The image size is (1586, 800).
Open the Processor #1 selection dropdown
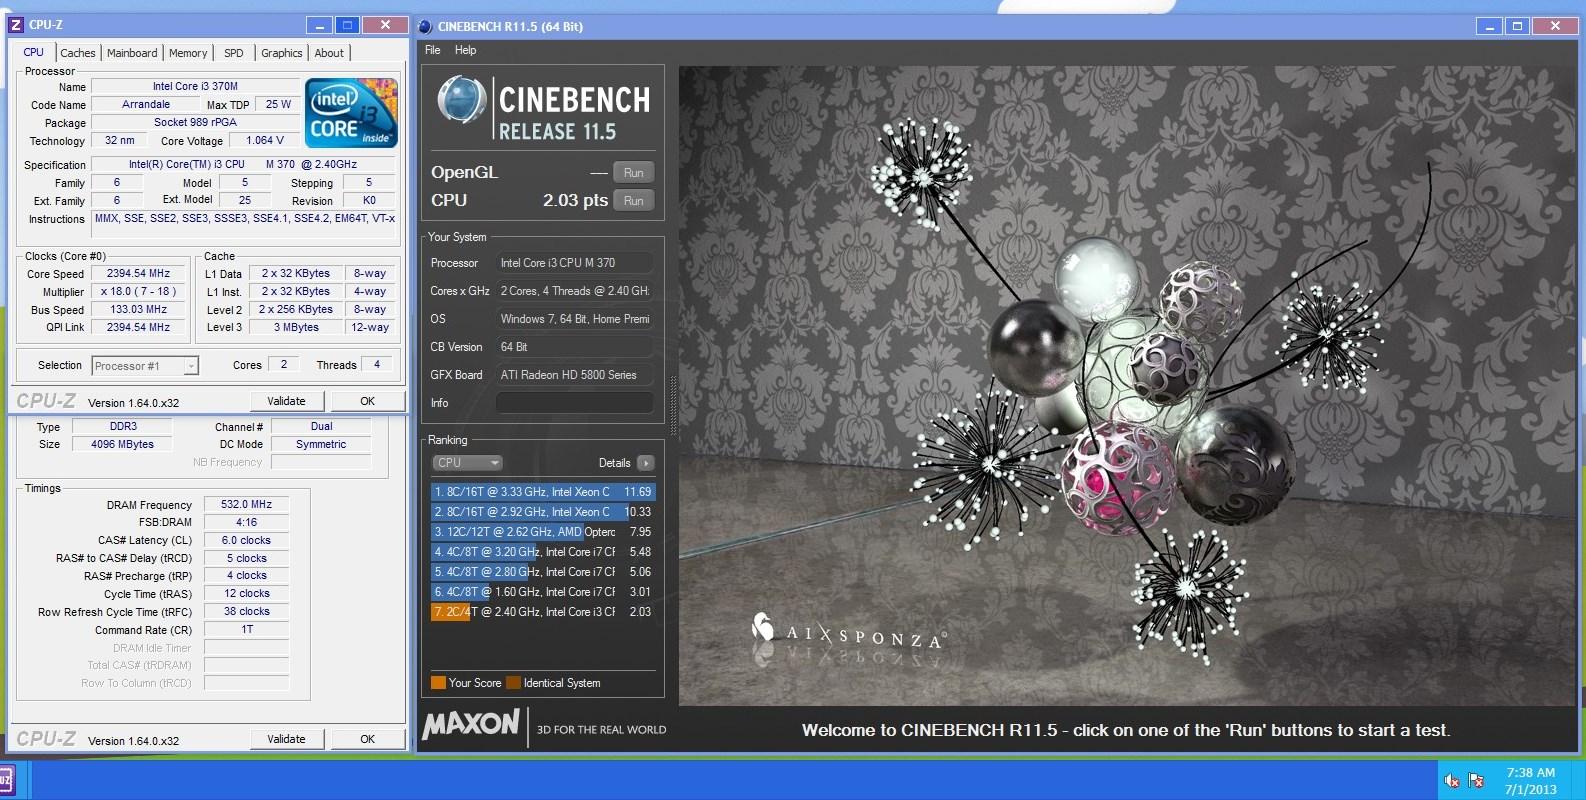145,366
